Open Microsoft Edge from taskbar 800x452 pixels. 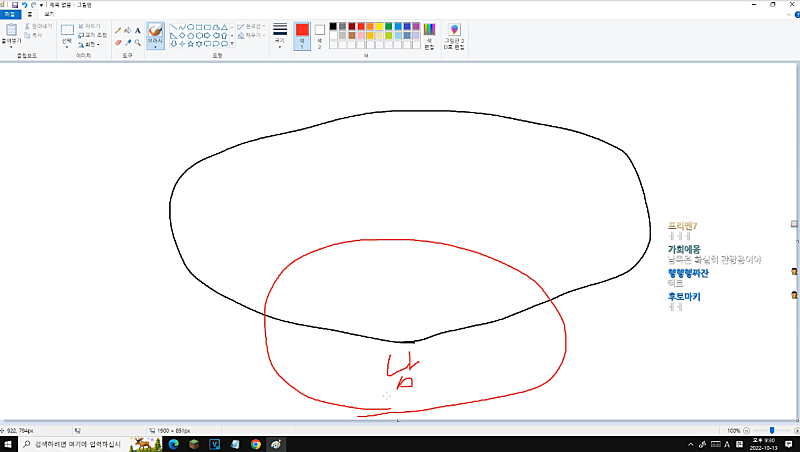click(x=173, y=444)
